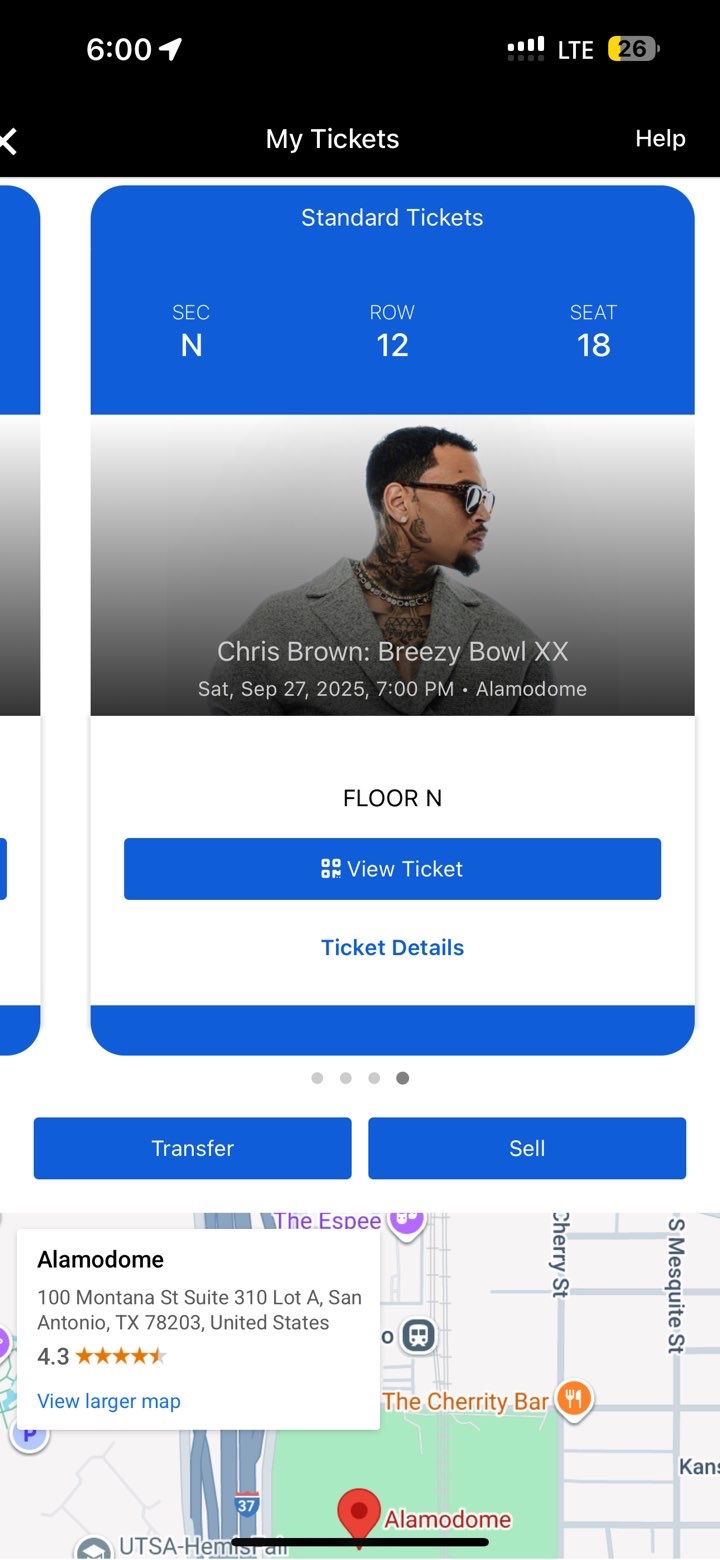
Task: Open Ticket Details
Action: [x=392, y=947]
